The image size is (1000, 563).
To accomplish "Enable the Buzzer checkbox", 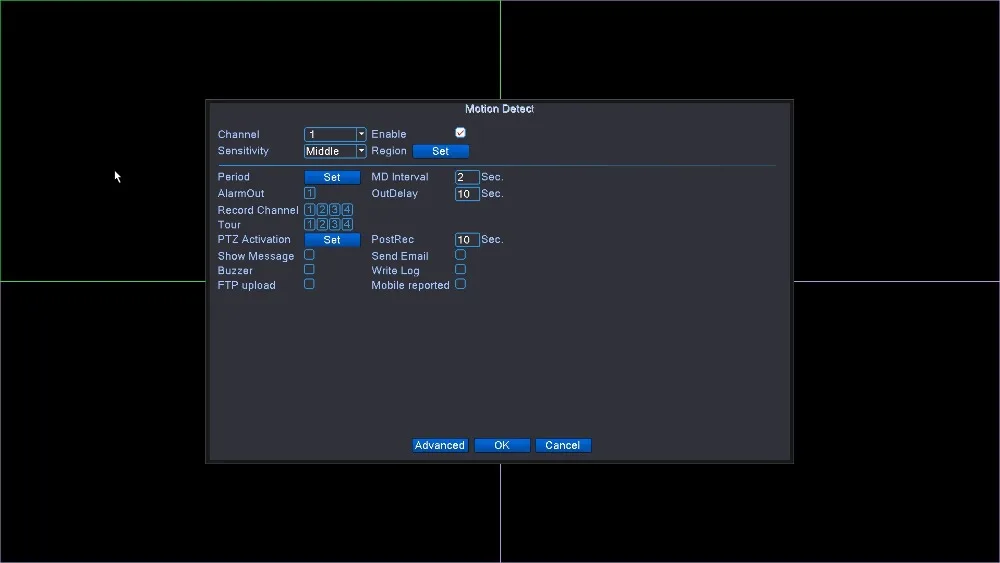I will [x=309, y=269].
